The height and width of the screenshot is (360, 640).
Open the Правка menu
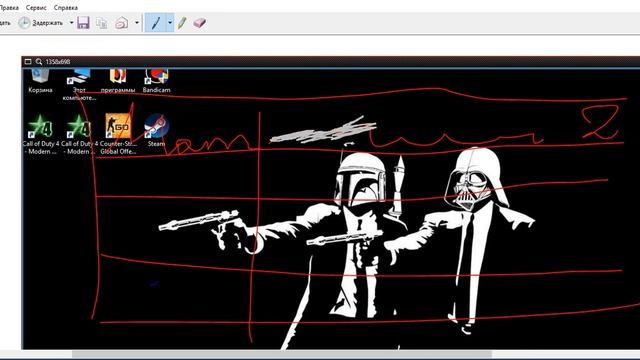coord(9,8)
